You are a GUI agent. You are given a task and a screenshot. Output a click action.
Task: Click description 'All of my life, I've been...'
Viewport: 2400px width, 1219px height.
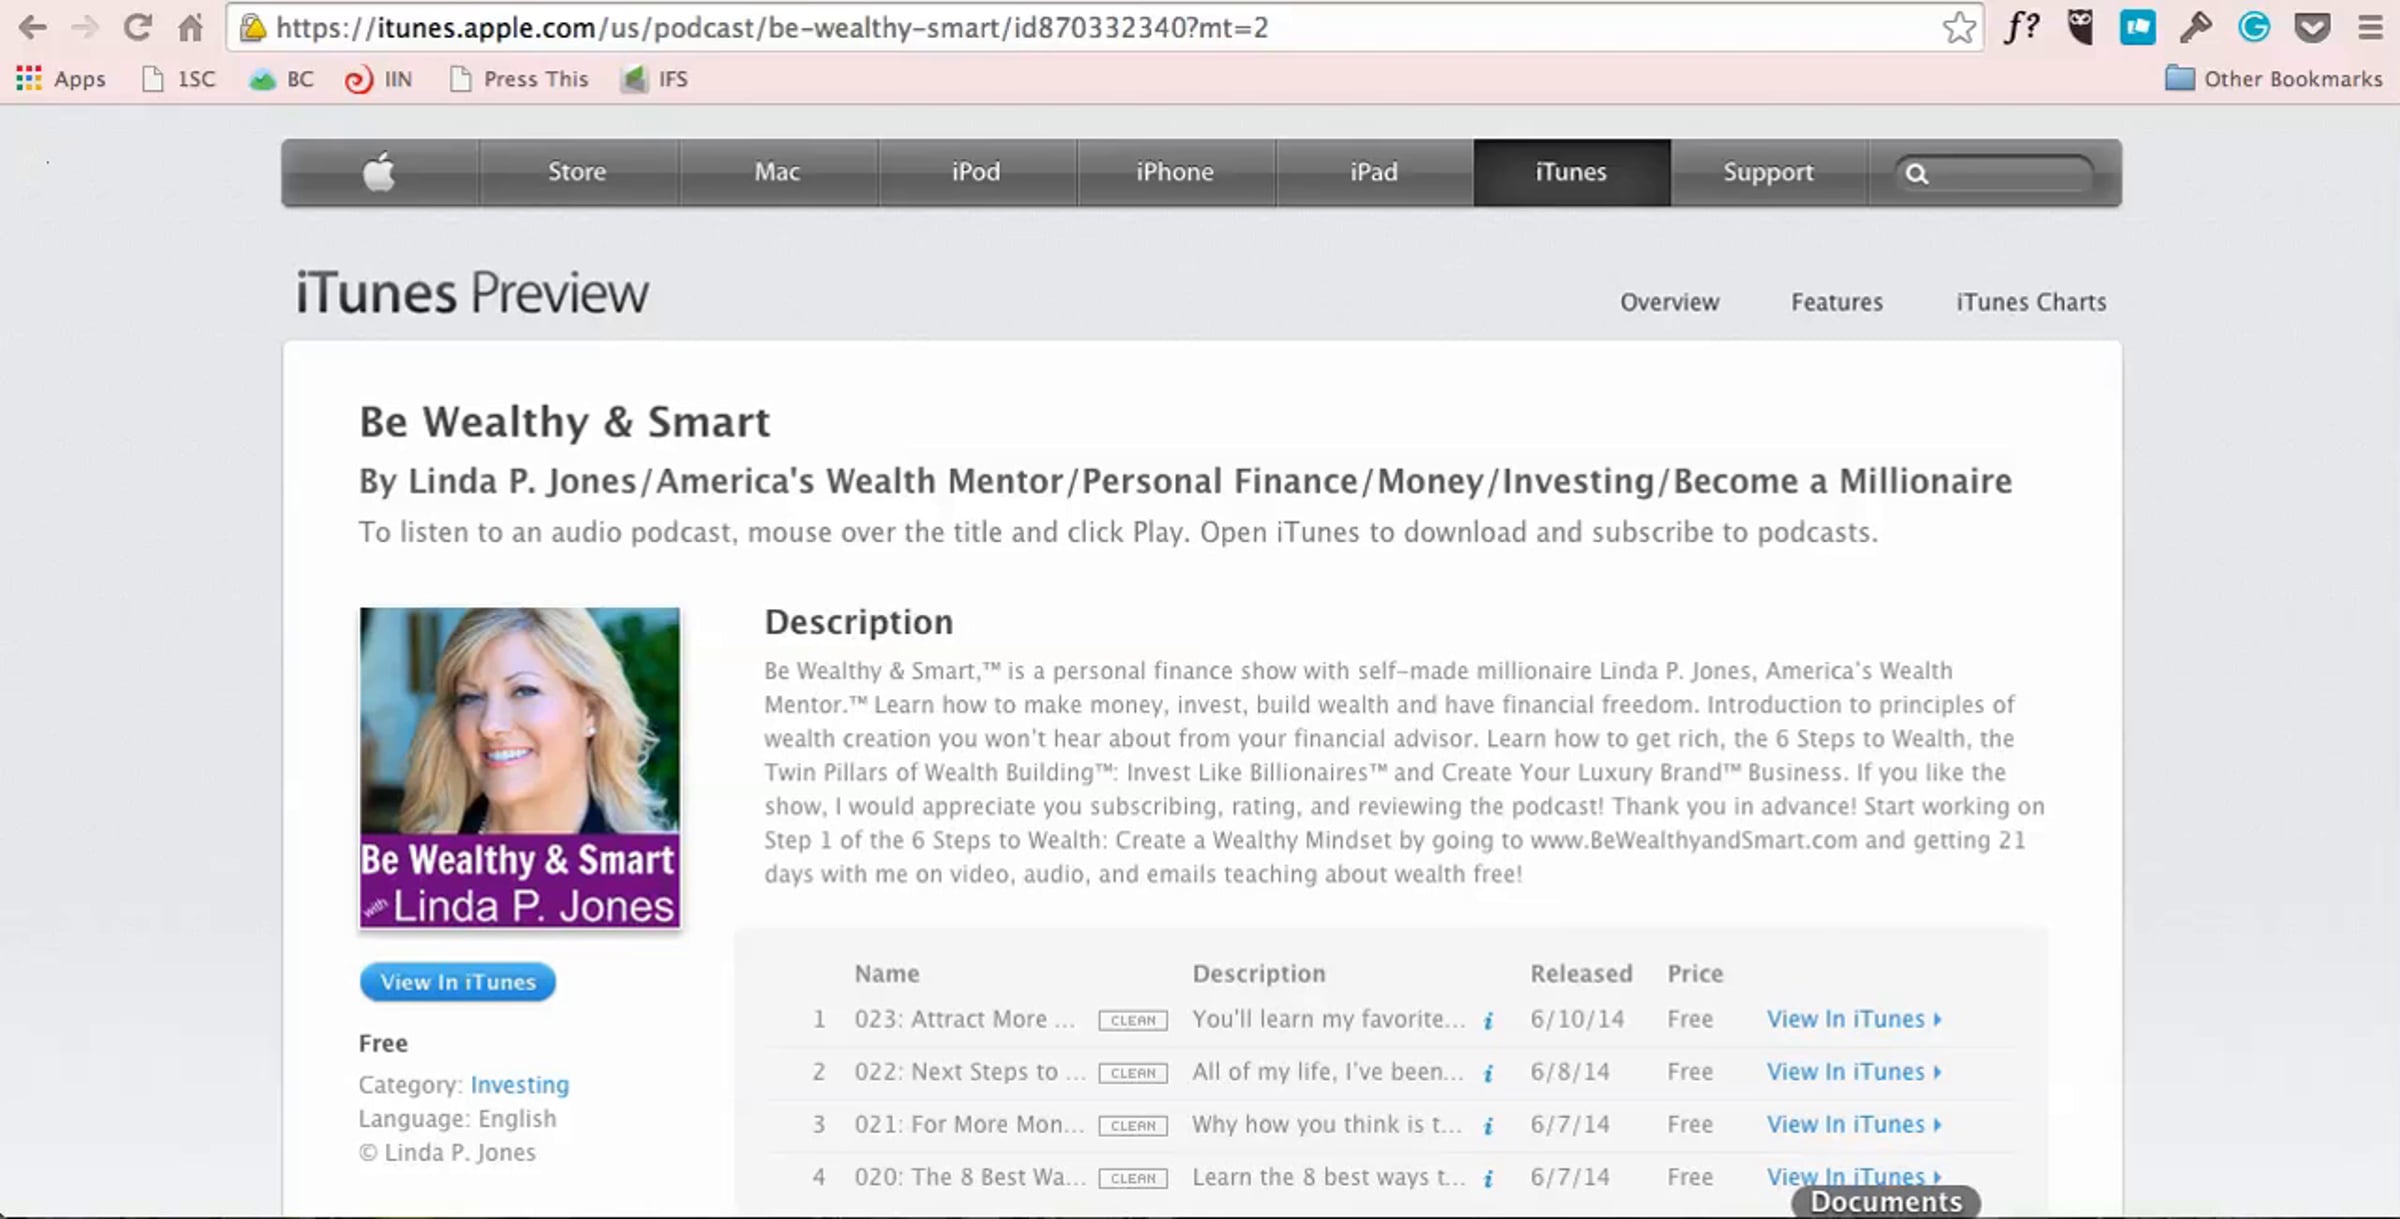pyautogui.click(x=1327, y=1072)
